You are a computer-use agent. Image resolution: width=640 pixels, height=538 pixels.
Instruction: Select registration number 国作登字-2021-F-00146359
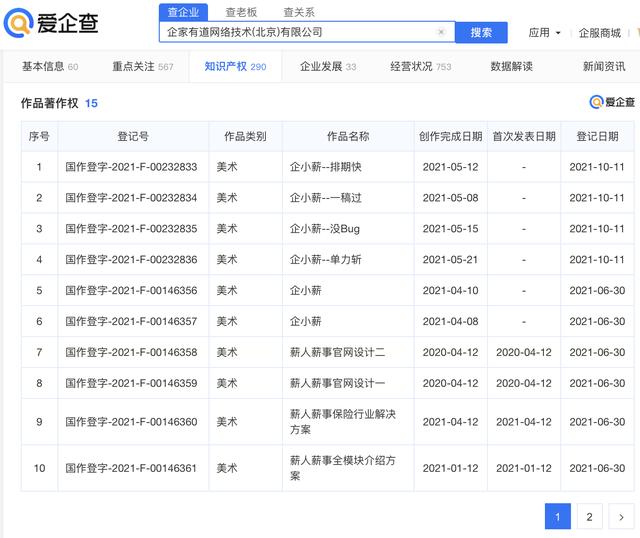131,383
